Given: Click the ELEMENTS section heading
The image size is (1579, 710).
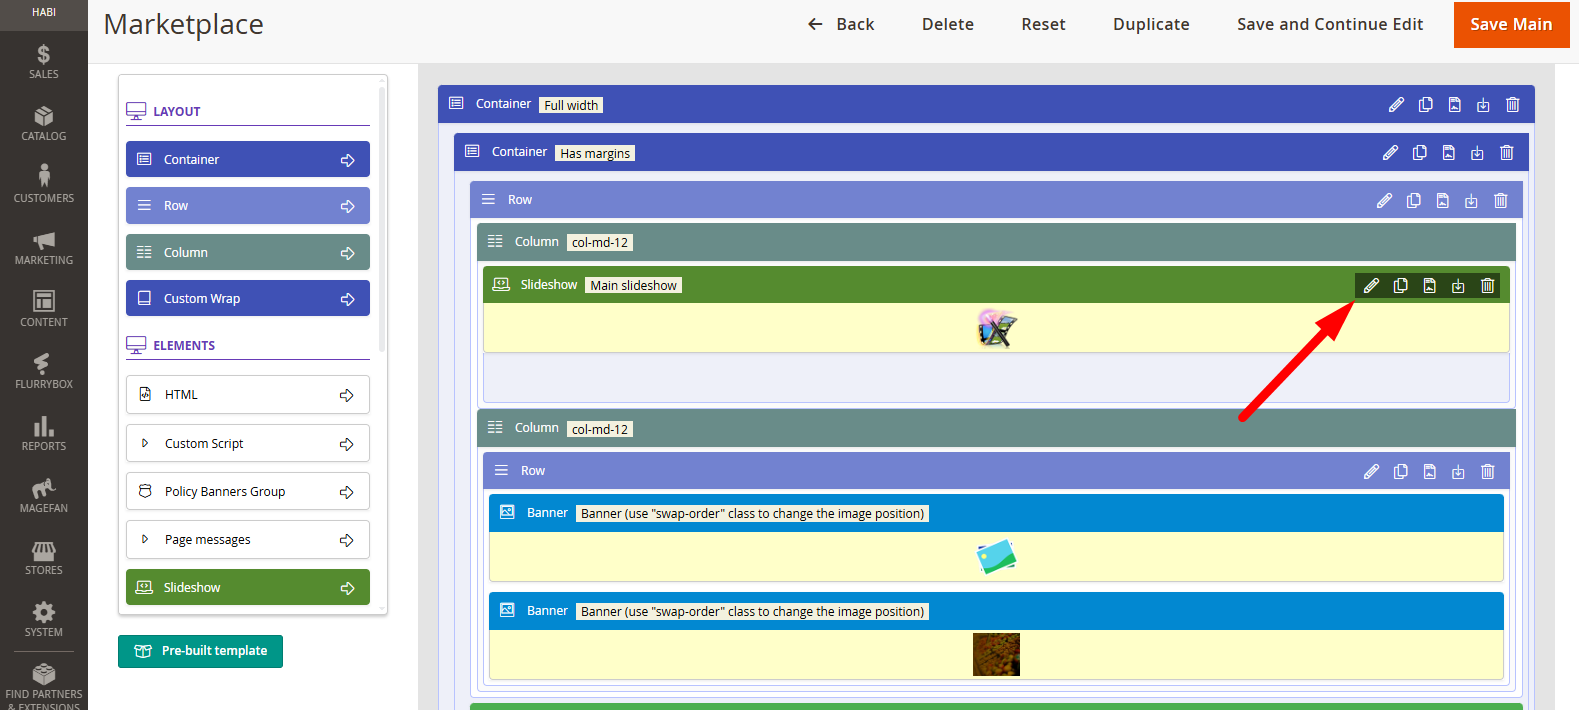Looking at the screenshot, I should [184, 345].
